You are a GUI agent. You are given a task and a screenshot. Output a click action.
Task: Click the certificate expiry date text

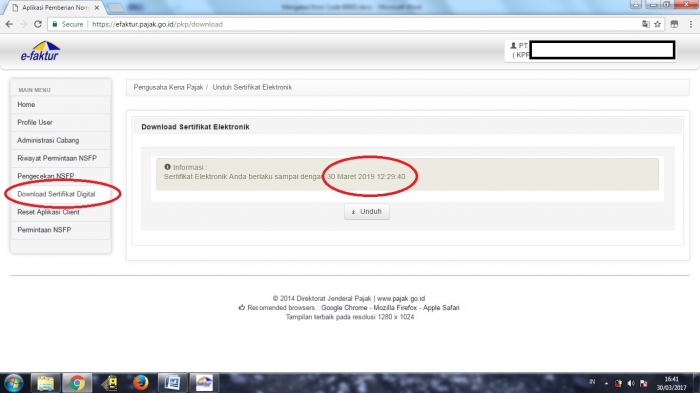(366, 176)
